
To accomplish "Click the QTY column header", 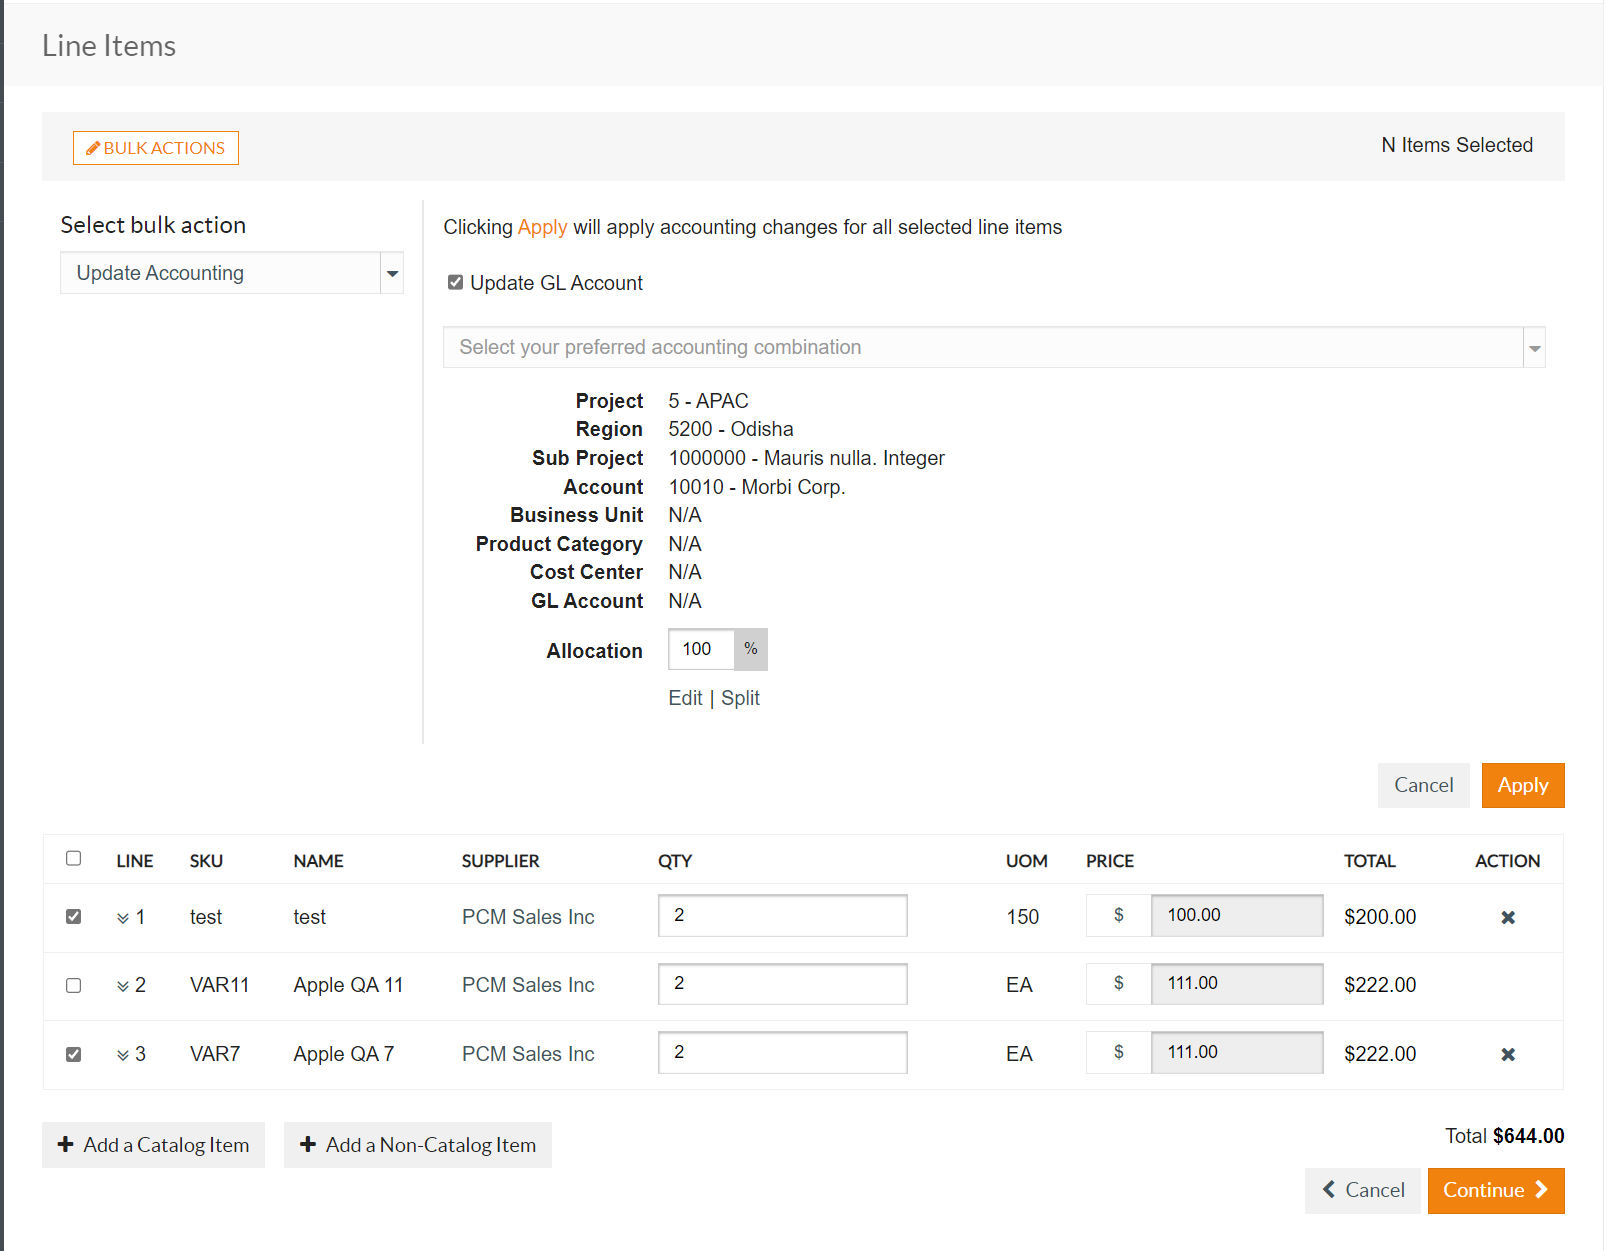I will point(675,861).
